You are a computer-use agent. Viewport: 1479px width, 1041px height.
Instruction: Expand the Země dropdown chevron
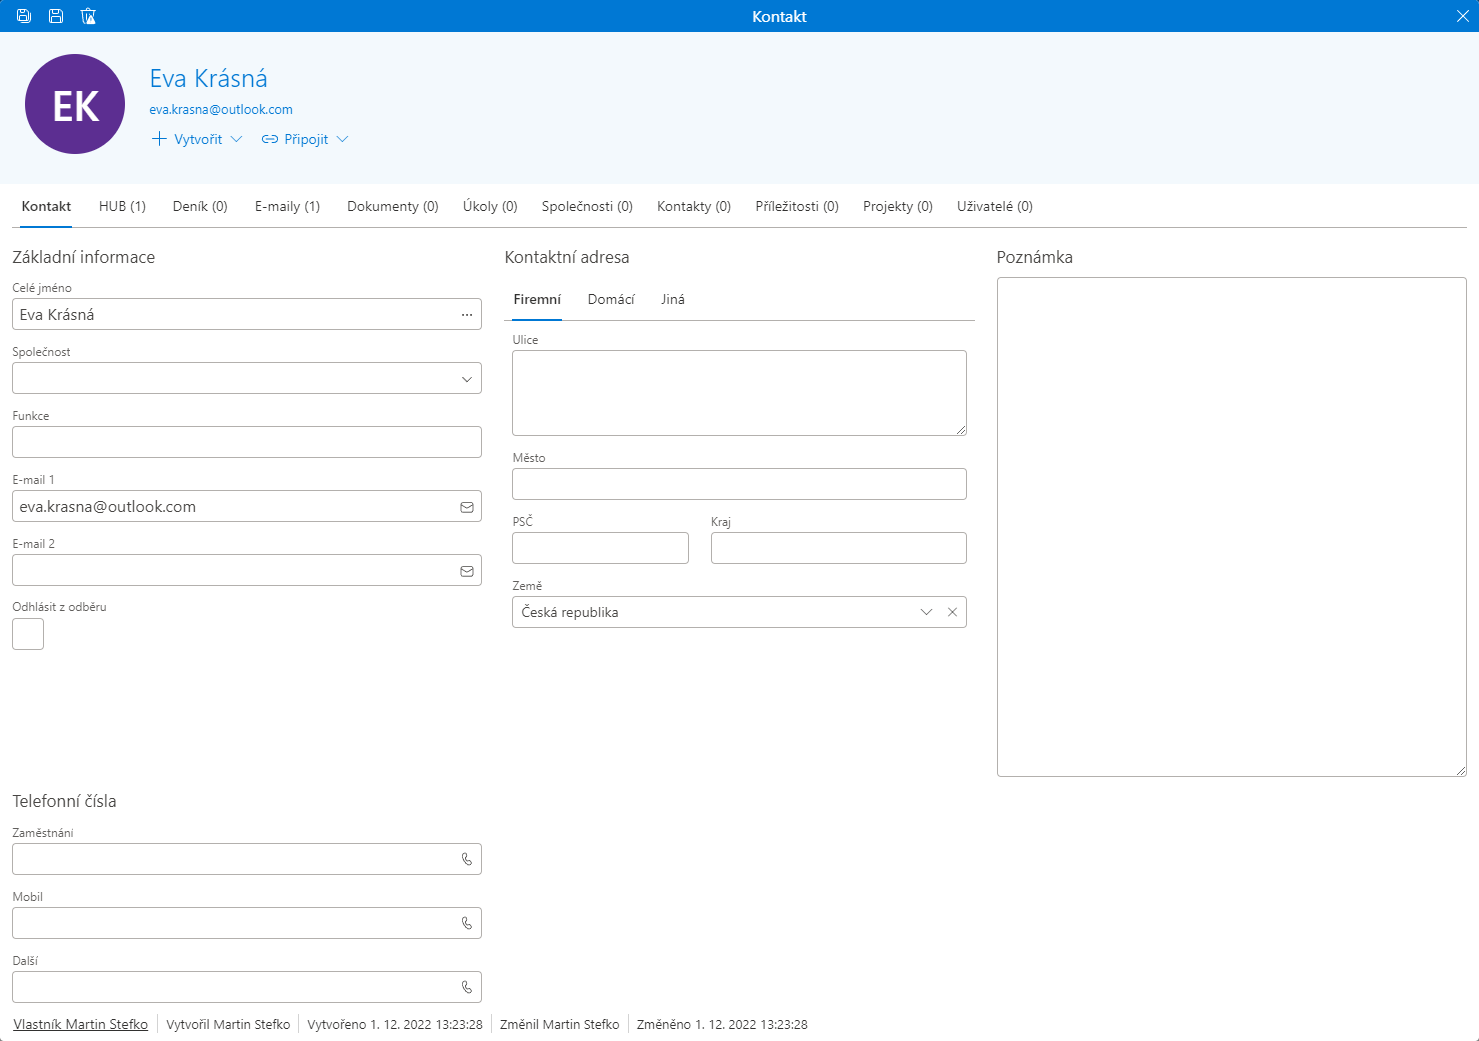[x=926, y=612]
